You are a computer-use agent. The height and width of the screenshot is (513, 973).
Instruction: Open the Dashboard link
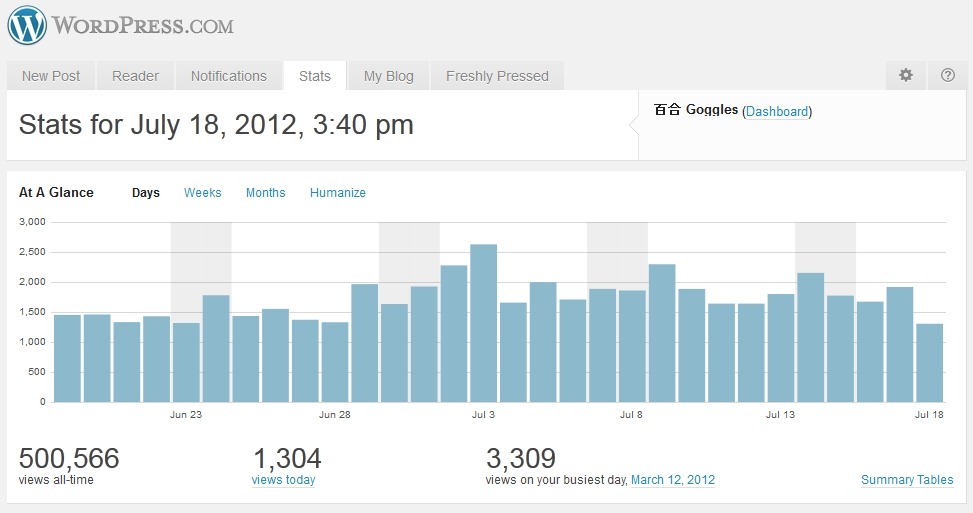[x=777, y=112]
